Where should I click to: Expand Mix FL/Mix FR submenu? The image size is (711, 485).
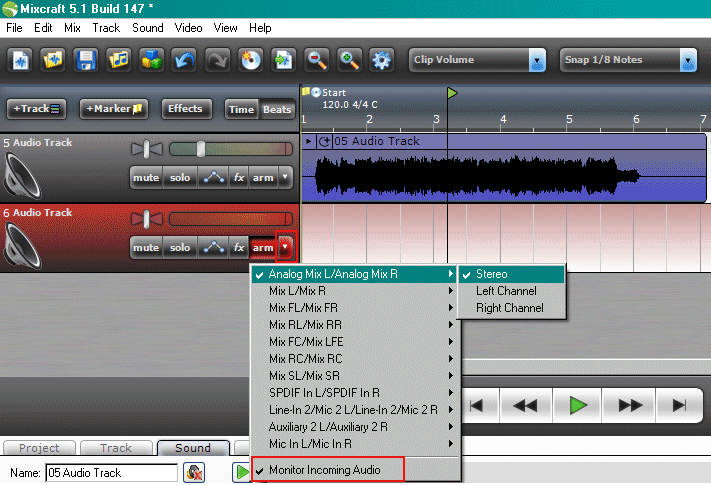coord(356,308)
